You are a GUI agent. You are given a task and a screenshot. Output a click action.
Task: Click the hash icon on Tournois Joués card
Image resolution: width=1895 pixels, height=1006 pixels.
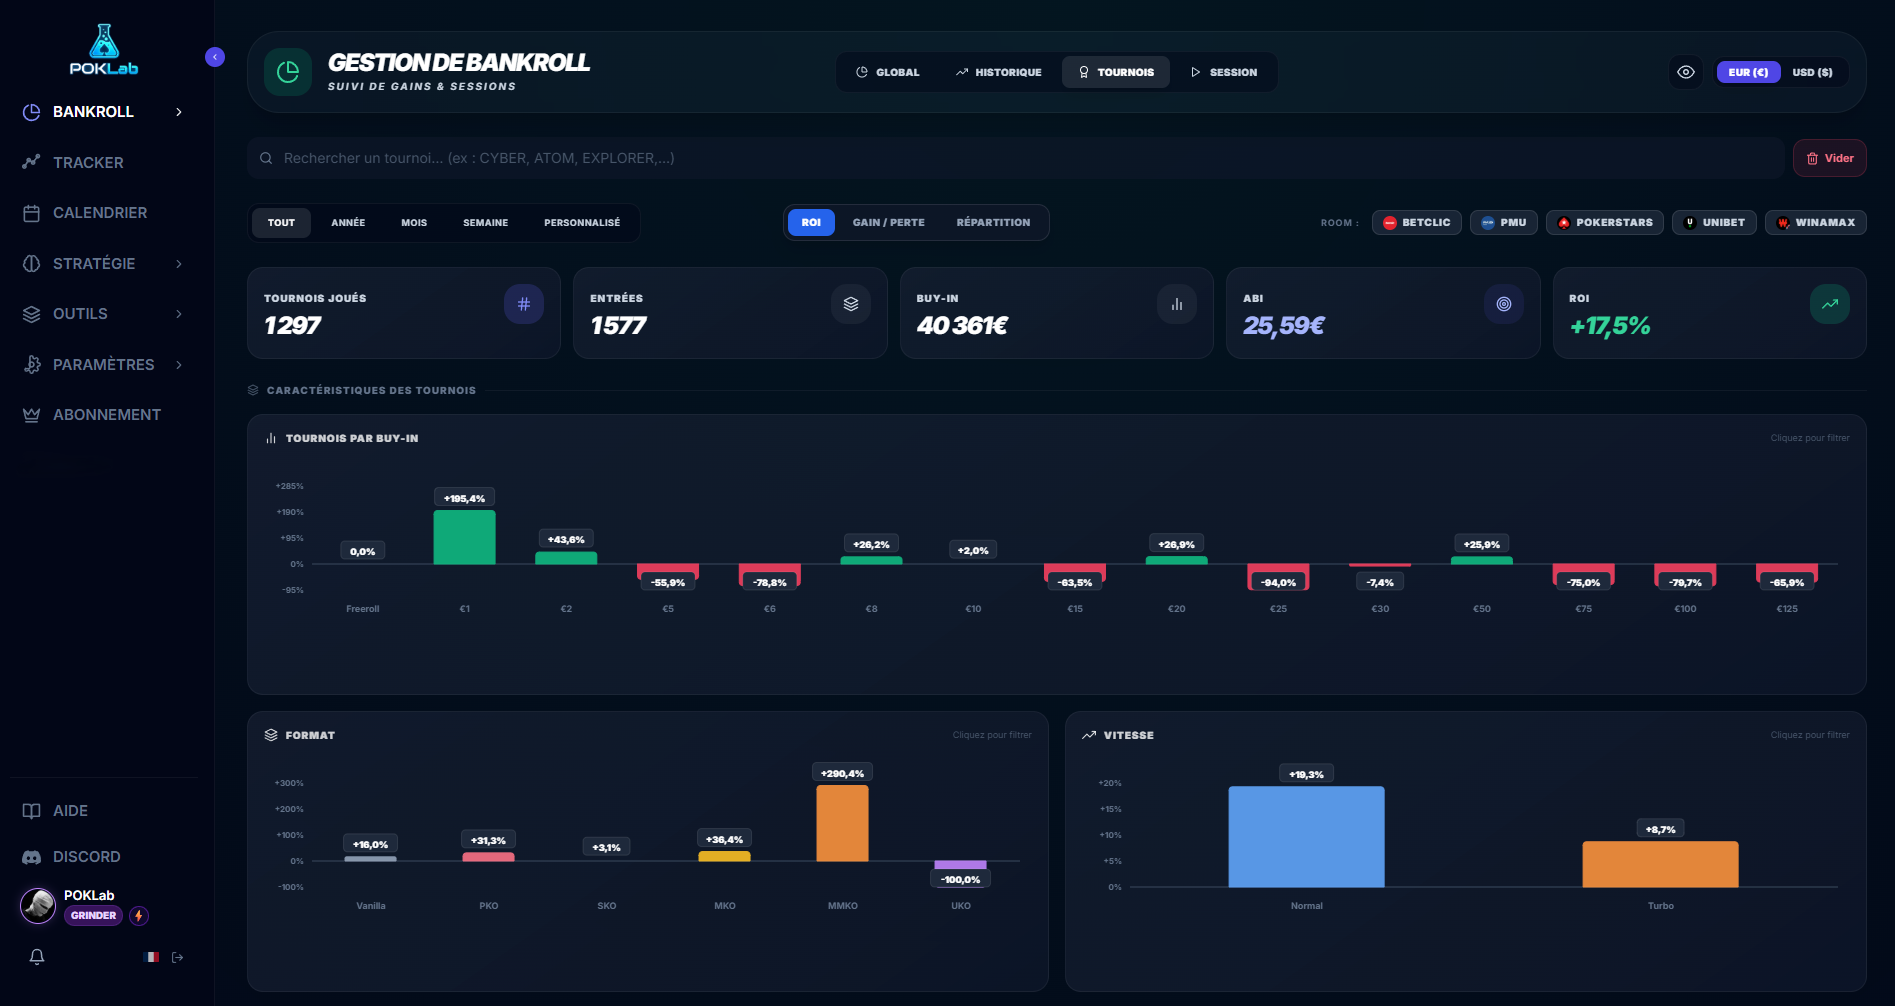[524, 304]
